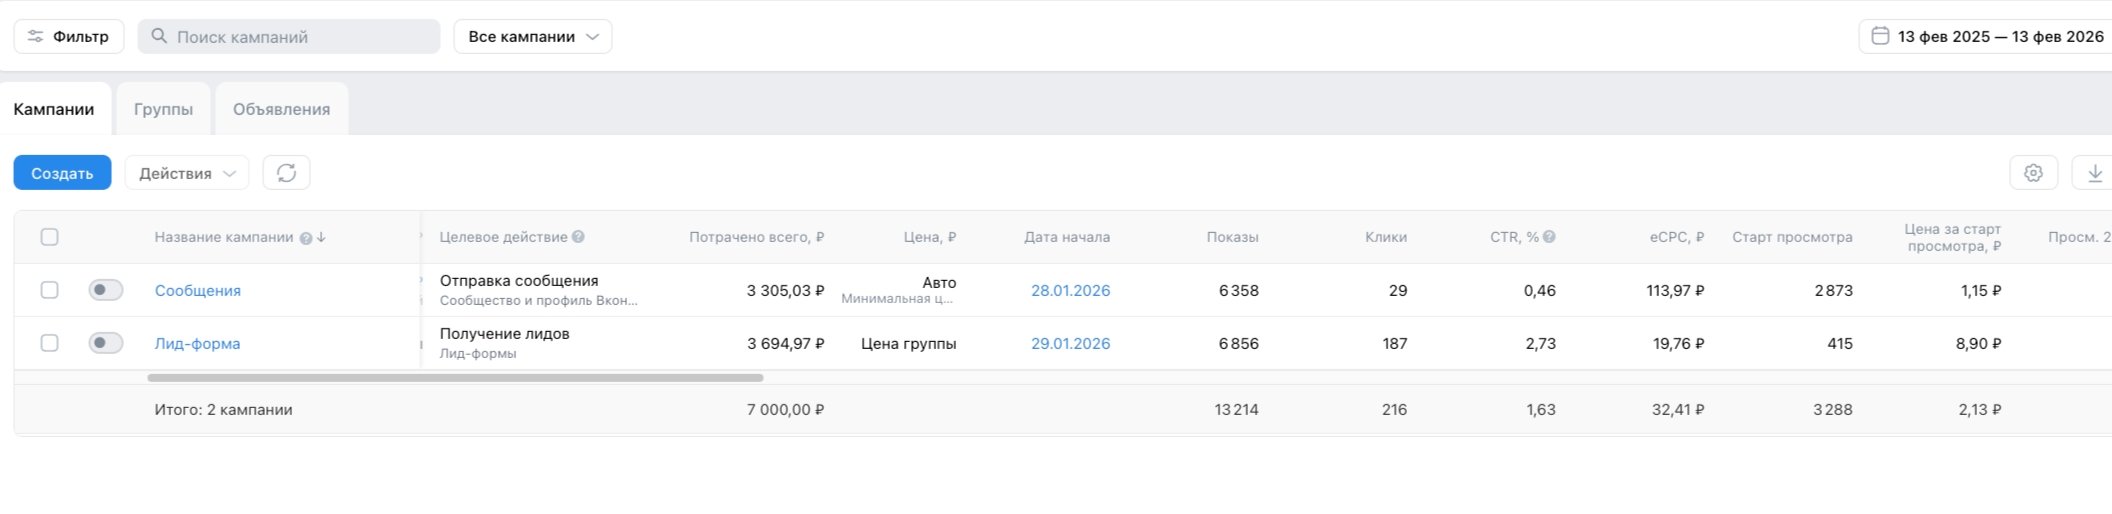Check the select-all campaigns checkbox in header
Image resolution: width=2112 pixels, height=514 pixels.
[49, 237]
